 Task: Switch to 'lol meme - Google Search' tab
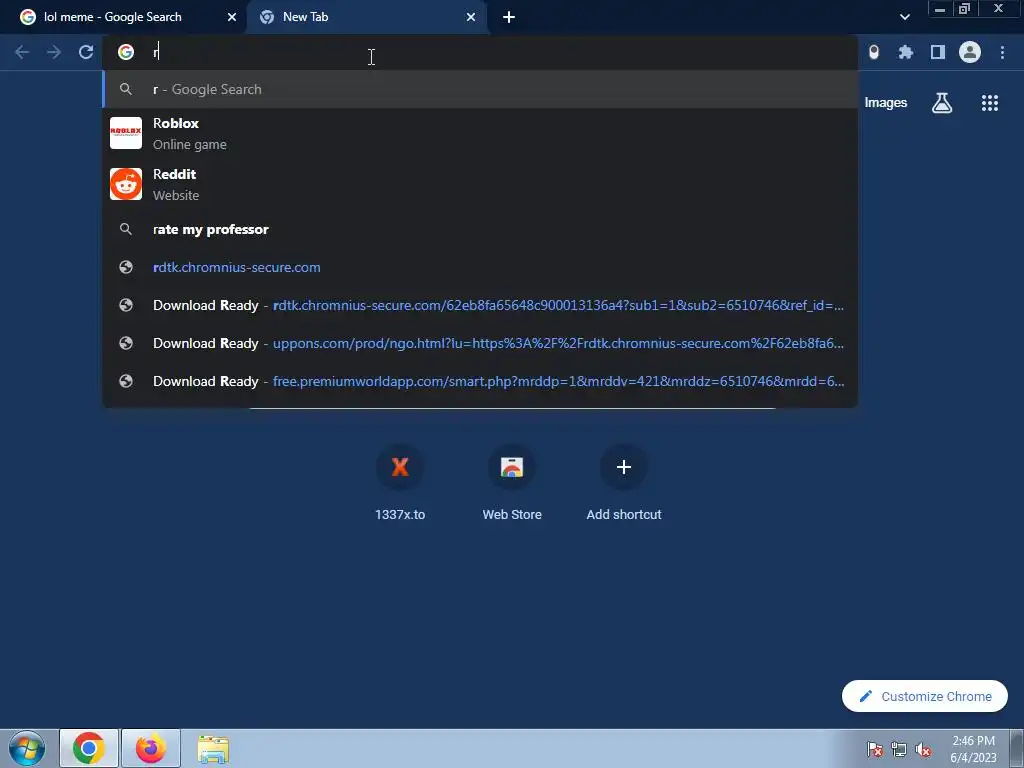pyautogui.click(x=124, y=17)
